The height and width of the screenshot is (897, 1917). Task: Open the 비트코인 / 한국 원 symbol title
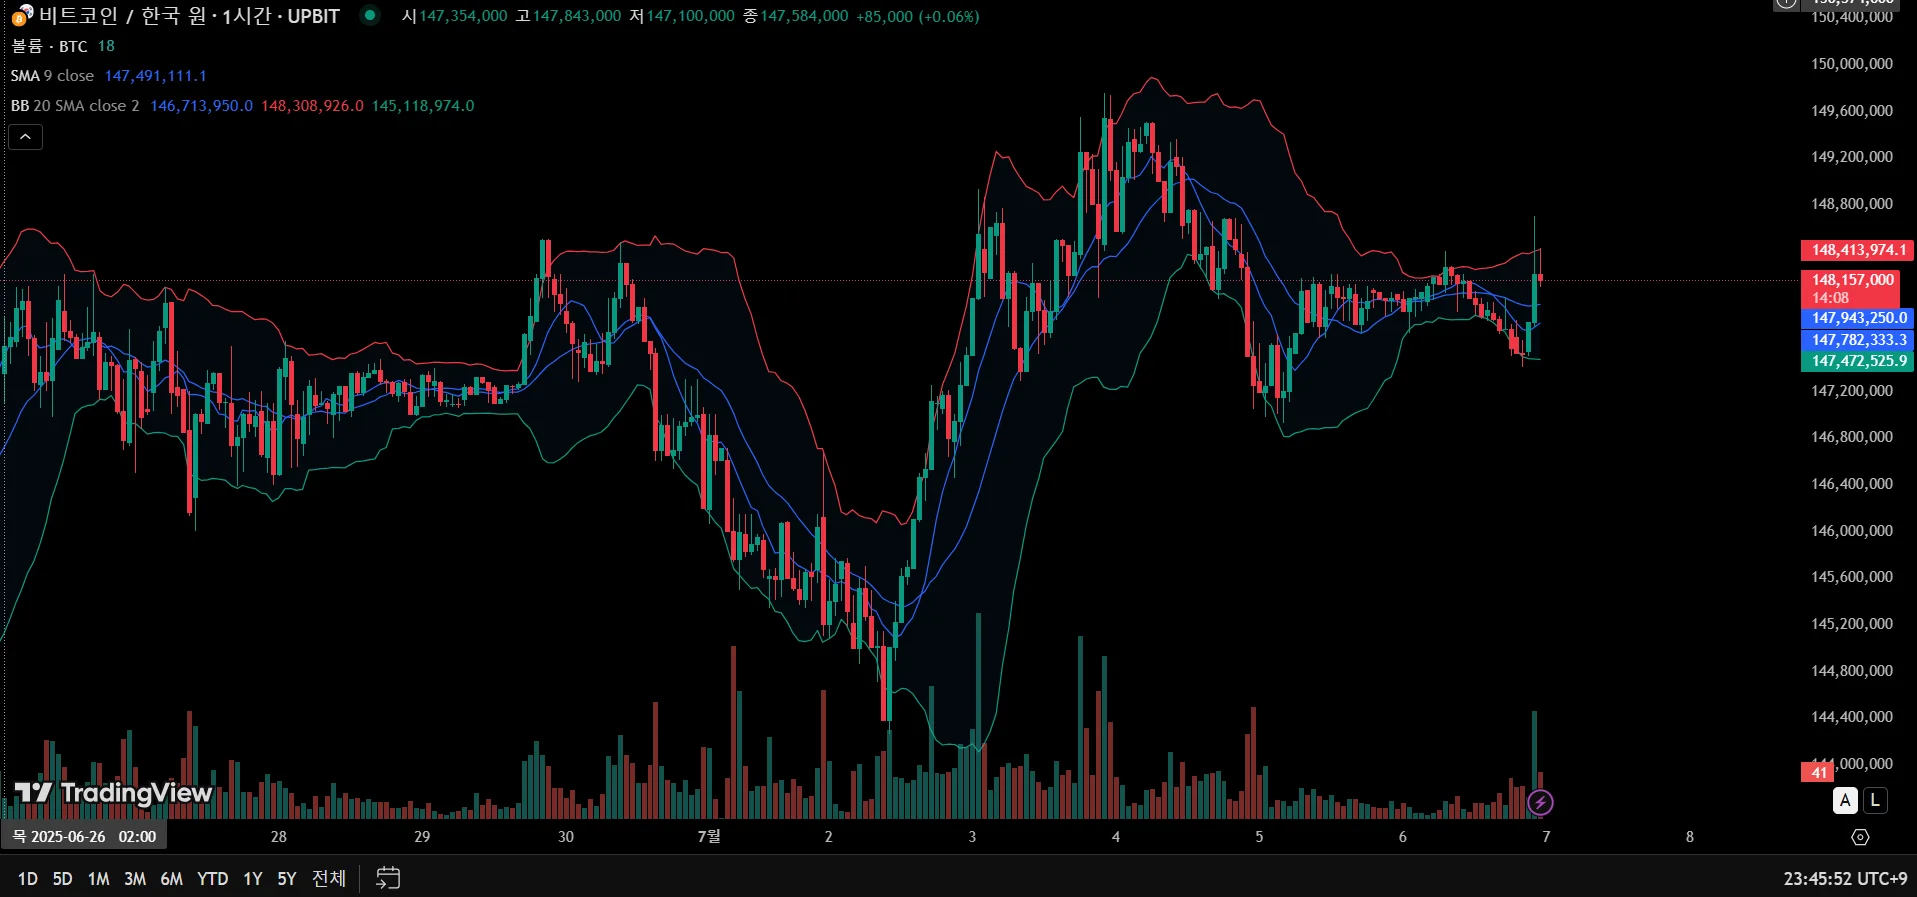[189, 16]
